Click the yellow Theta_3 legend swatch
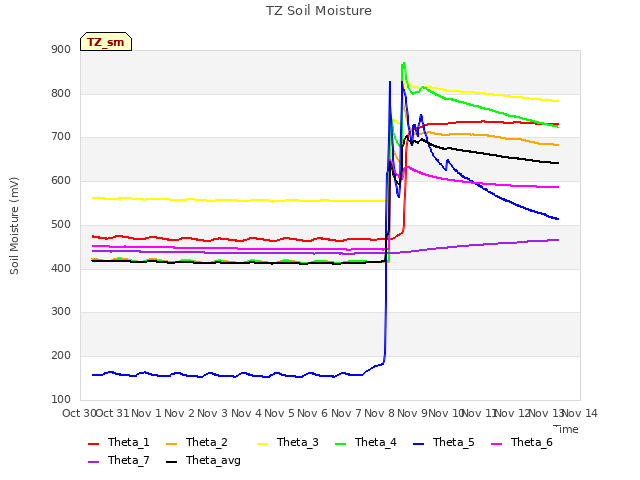The height and width of the screenshot is (480, 640). [262, 444]
